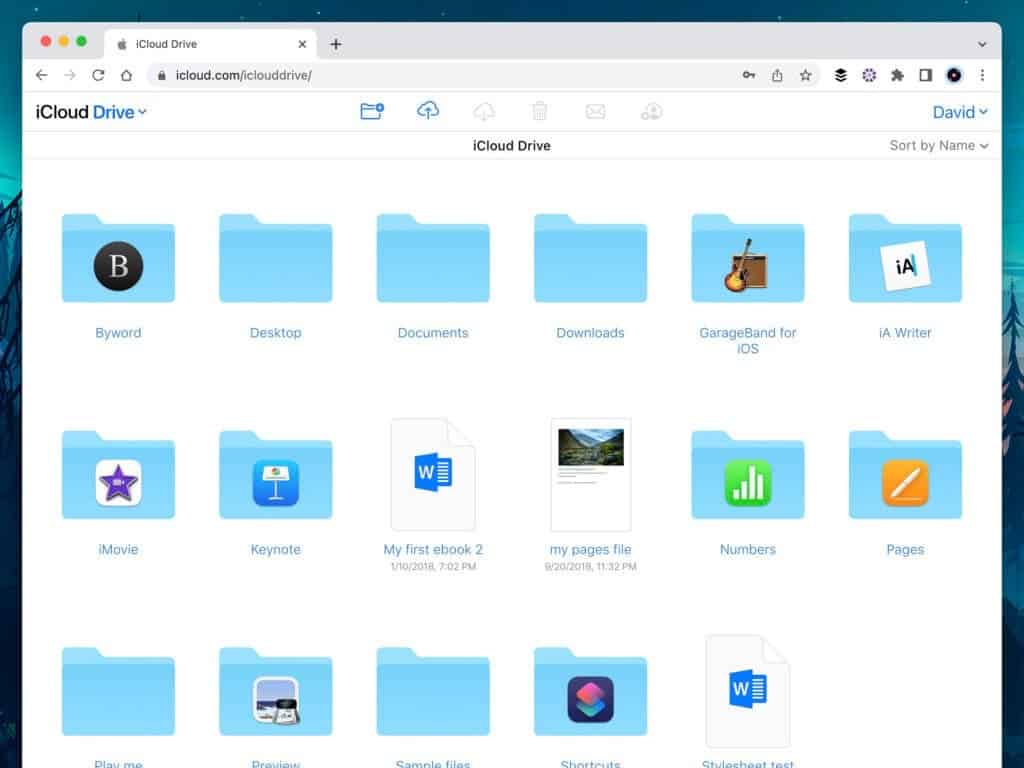The width and height of the screenshot is (1024, 768).
Task: Open the Keynote folder
Action: (x=275, y=477)
